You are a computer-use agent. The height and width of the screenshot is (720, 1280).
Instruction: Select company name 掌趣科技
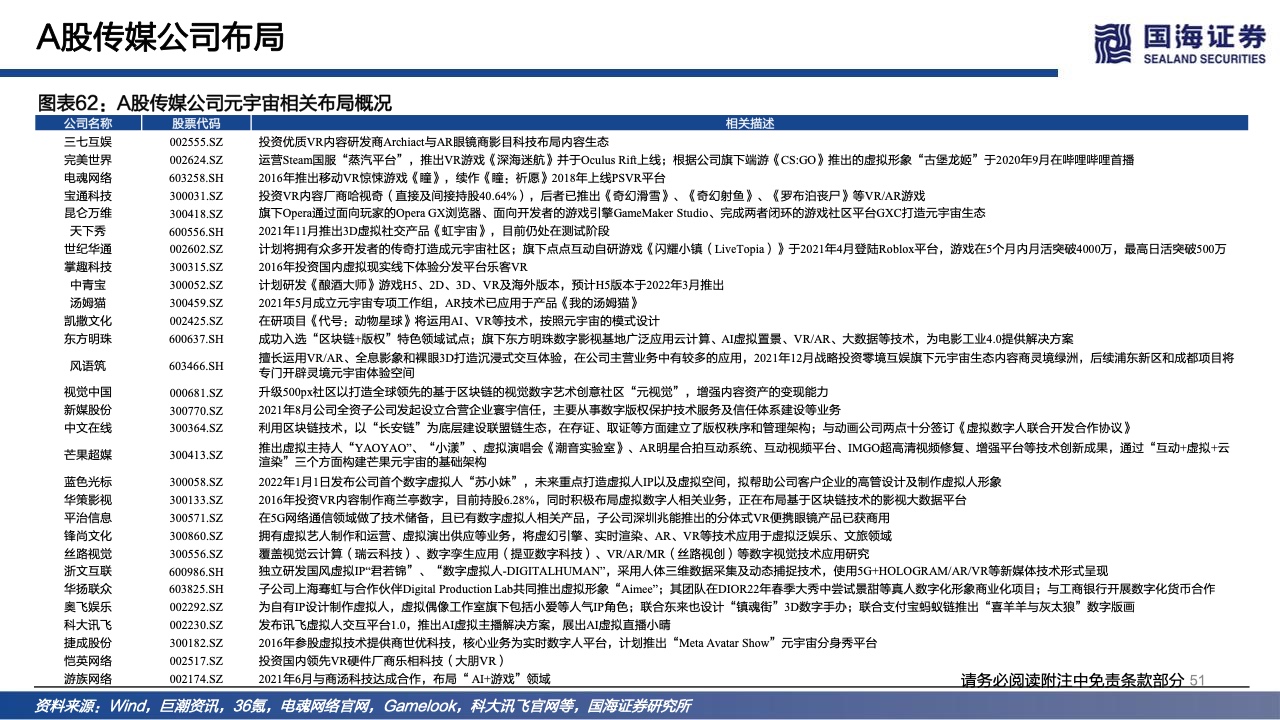pos(88,266)
